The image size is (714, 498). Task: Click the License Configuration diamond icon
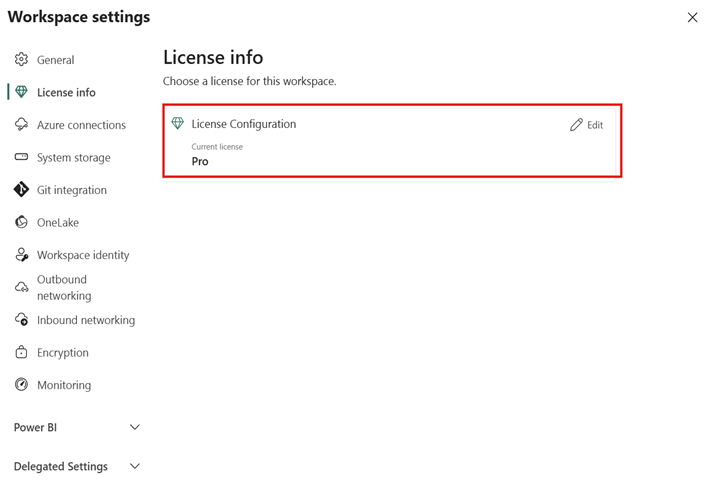(x=178, y=124)
